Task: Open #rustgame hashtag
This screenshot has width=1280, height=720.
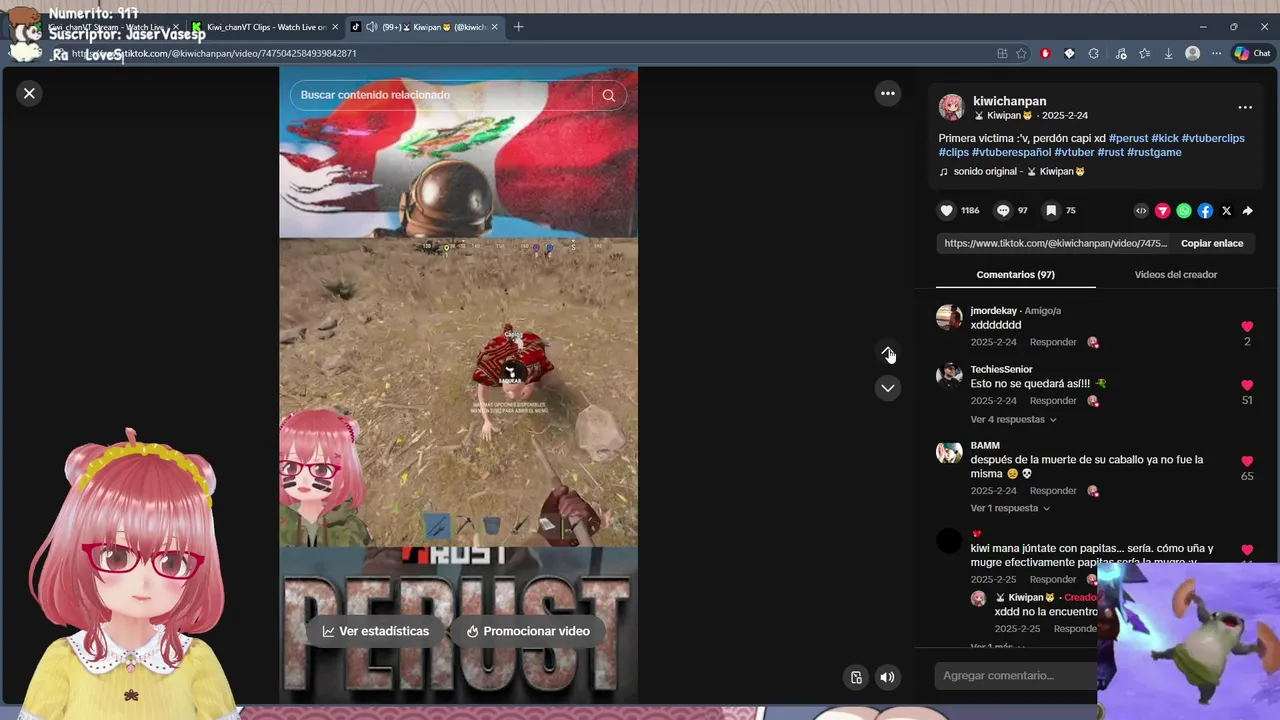Action: tap(1154, 152)
